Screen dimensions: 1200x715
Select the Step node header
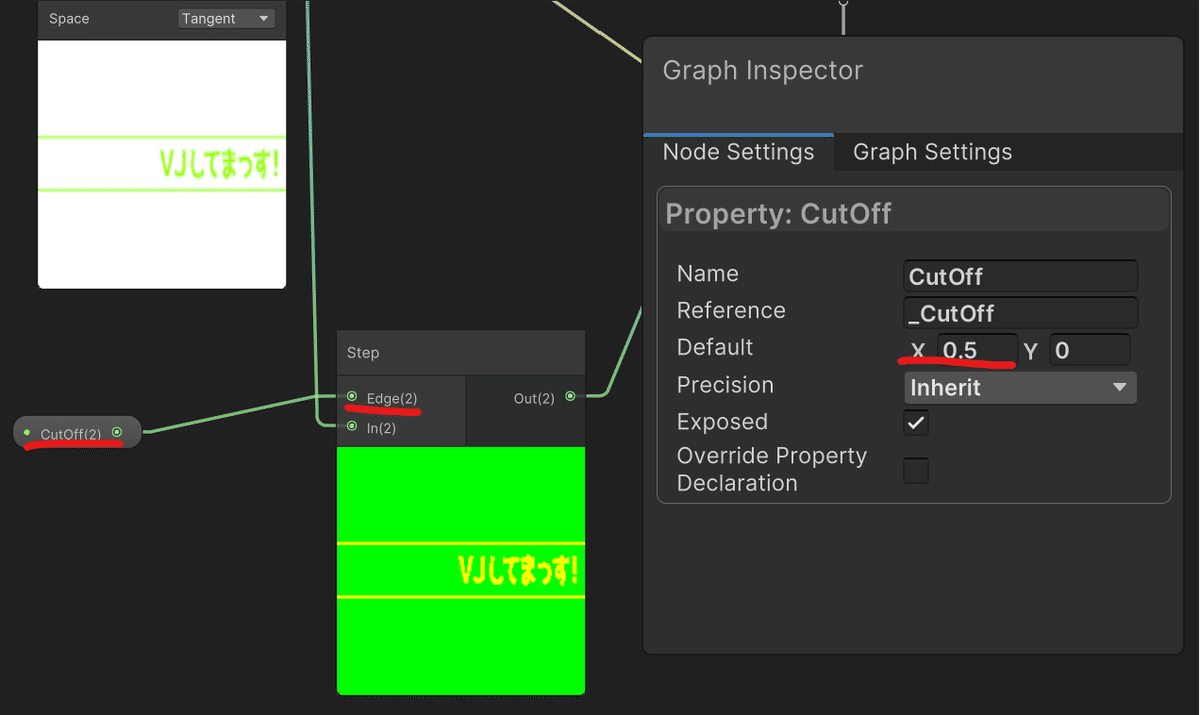[461, 353]
